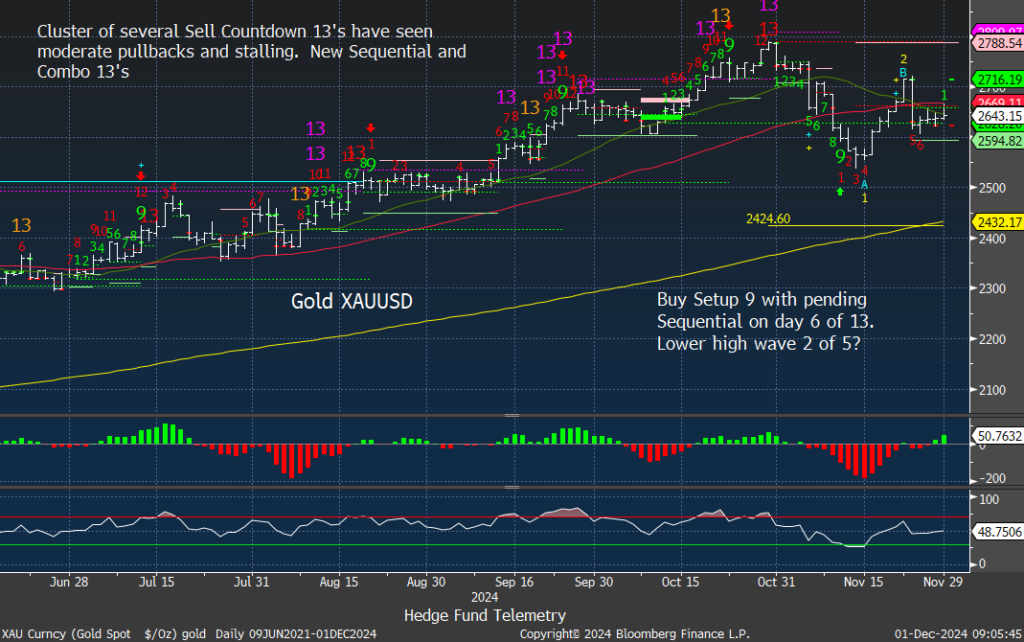
Task: Click the Hedge Fund Telemetry label
Action: [x=484, y=615]
